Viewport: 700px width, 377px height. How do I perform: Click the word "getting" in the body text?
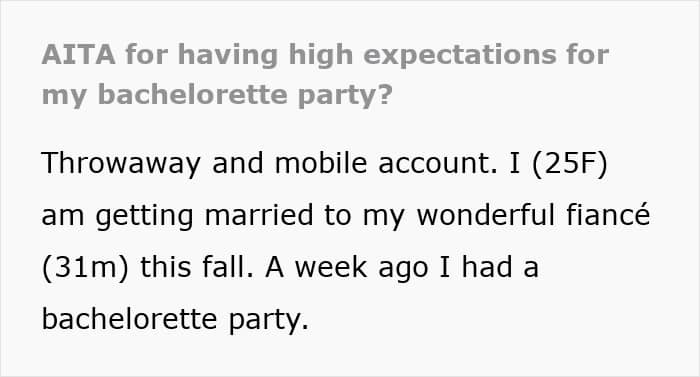[144, 216]
